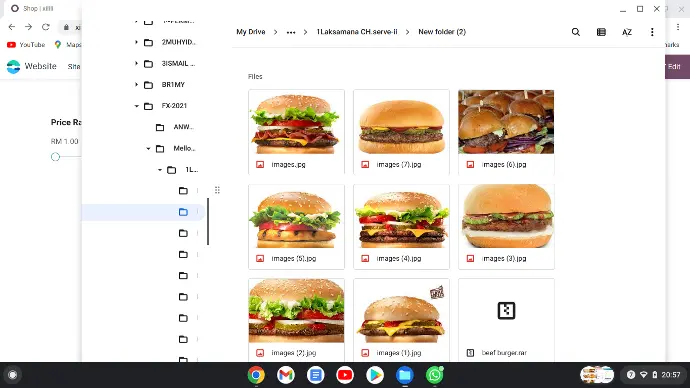Click the highlighted blue folder in sidebar

[x=184, y=212]
